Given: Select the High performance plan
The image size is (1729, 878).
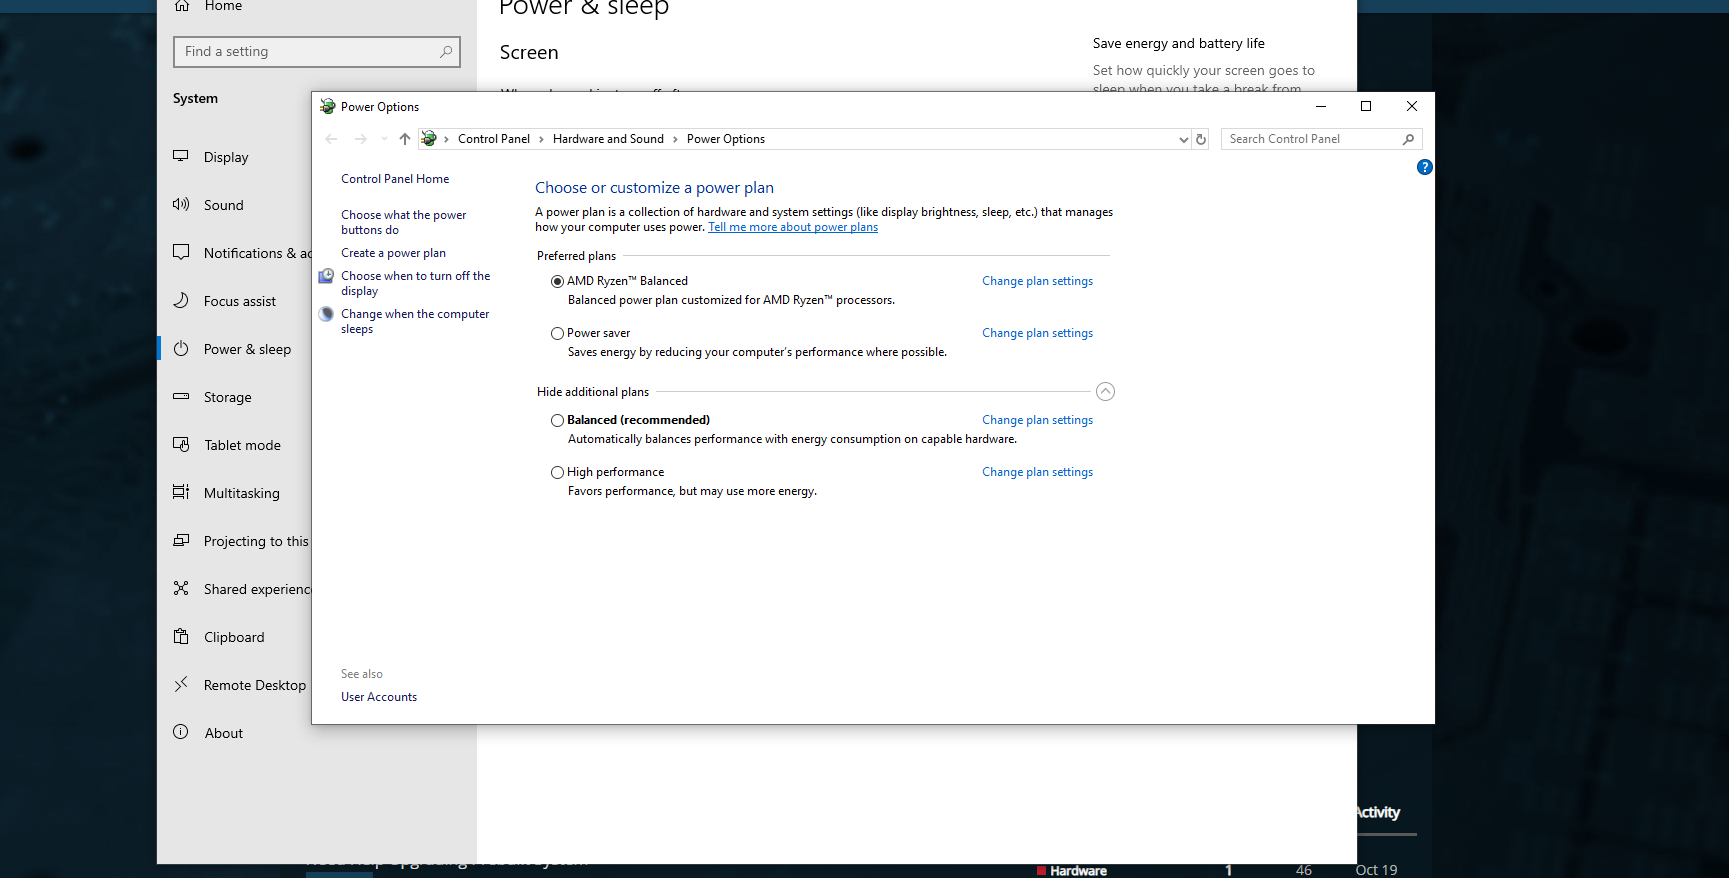Looking at the screenshot, I should (557, 472).
